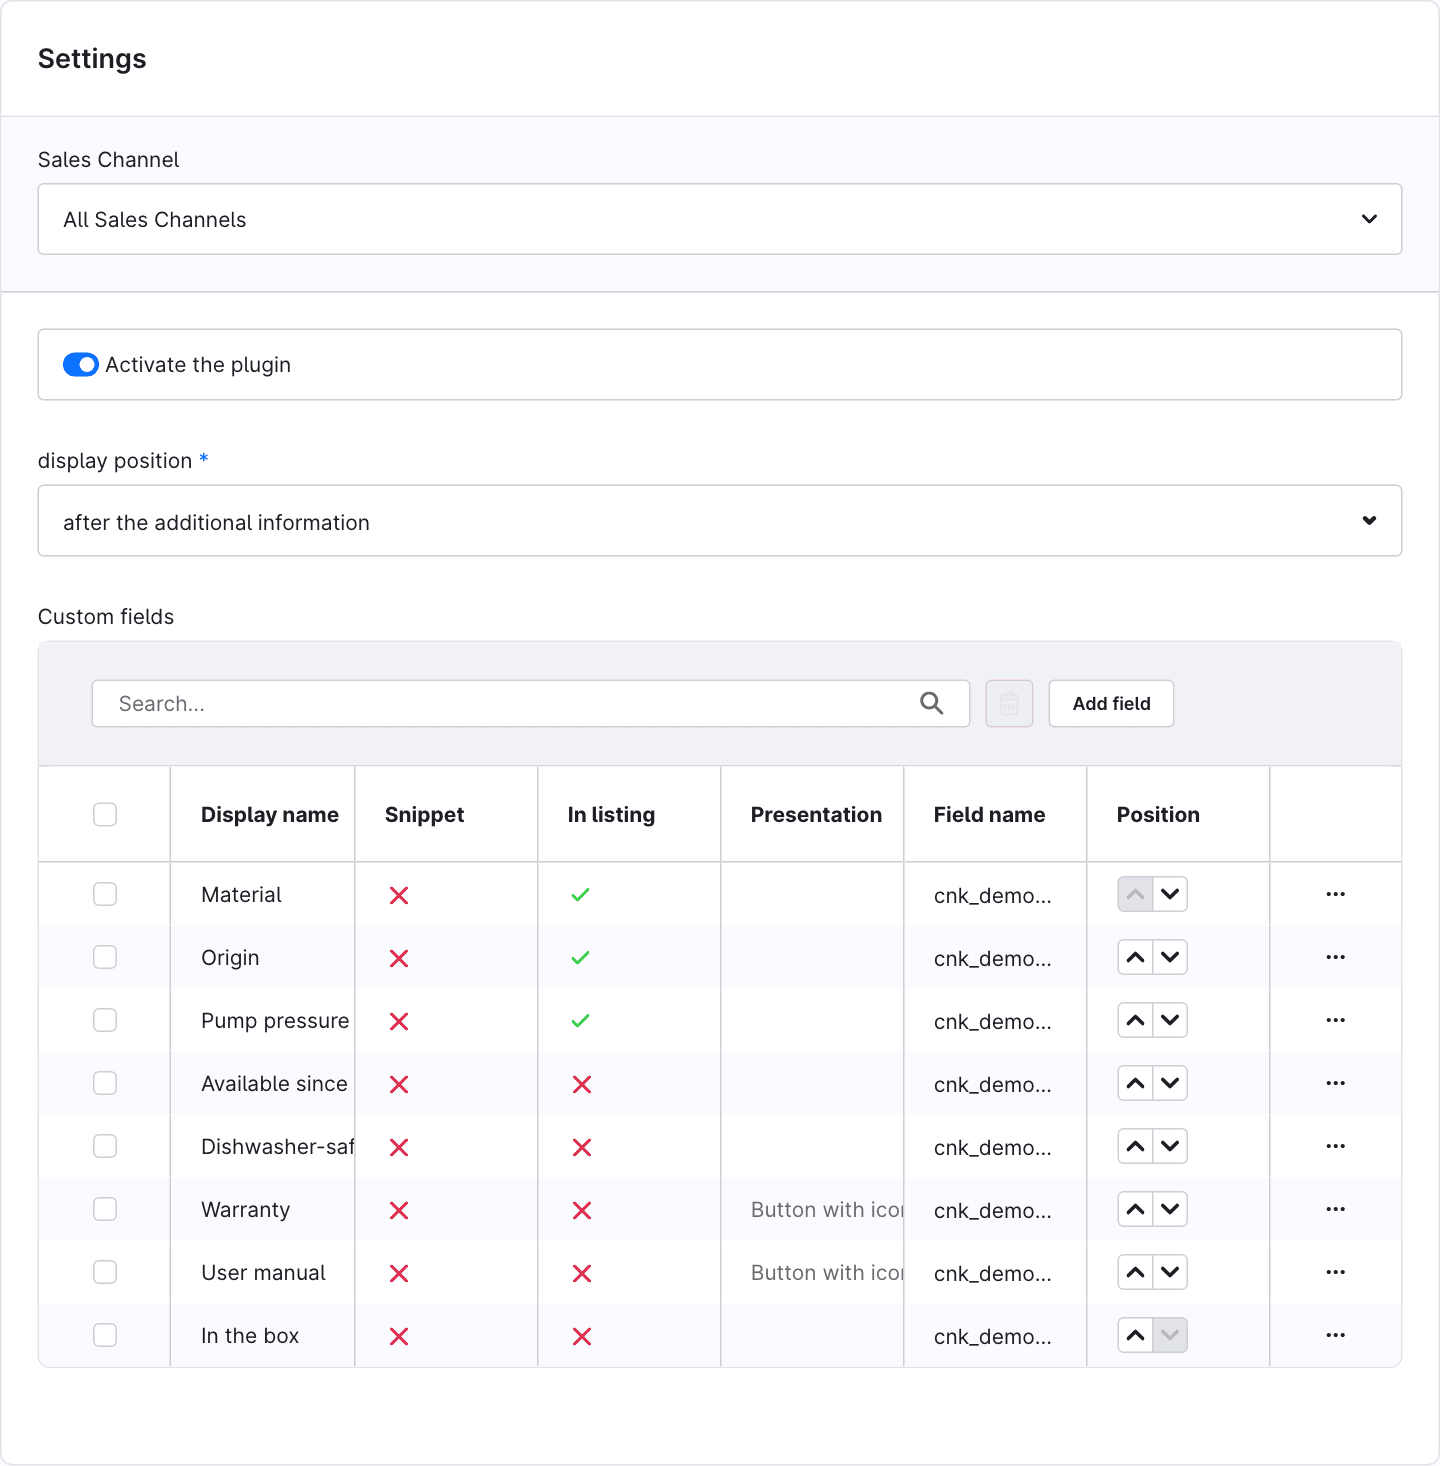Viewport: 1440px width, 1466px height.
Task: Select all rows with header checkbox
Action: tap(105, 814)
